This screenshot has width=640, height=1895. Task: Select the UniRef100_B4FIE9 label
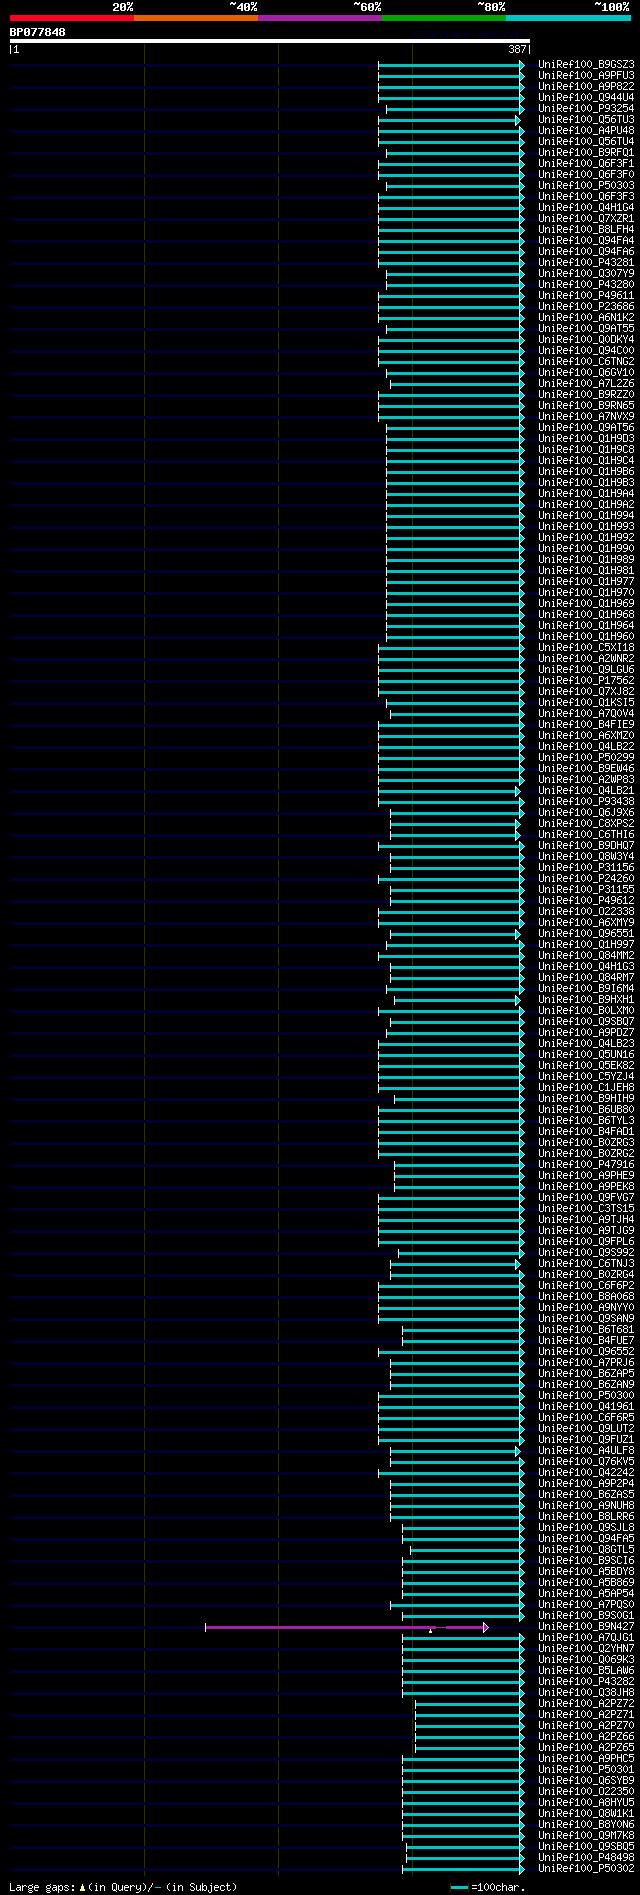[586, 724]
